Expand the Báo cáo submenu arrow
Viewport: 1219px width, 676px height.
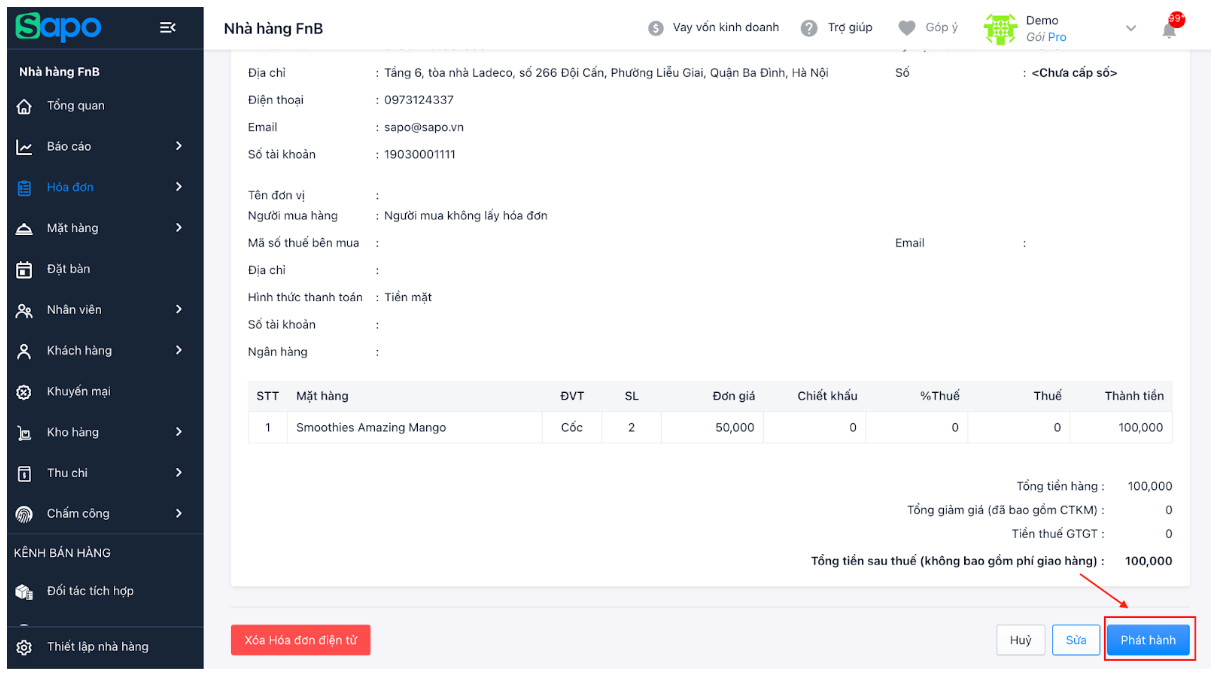coord(179,146)
